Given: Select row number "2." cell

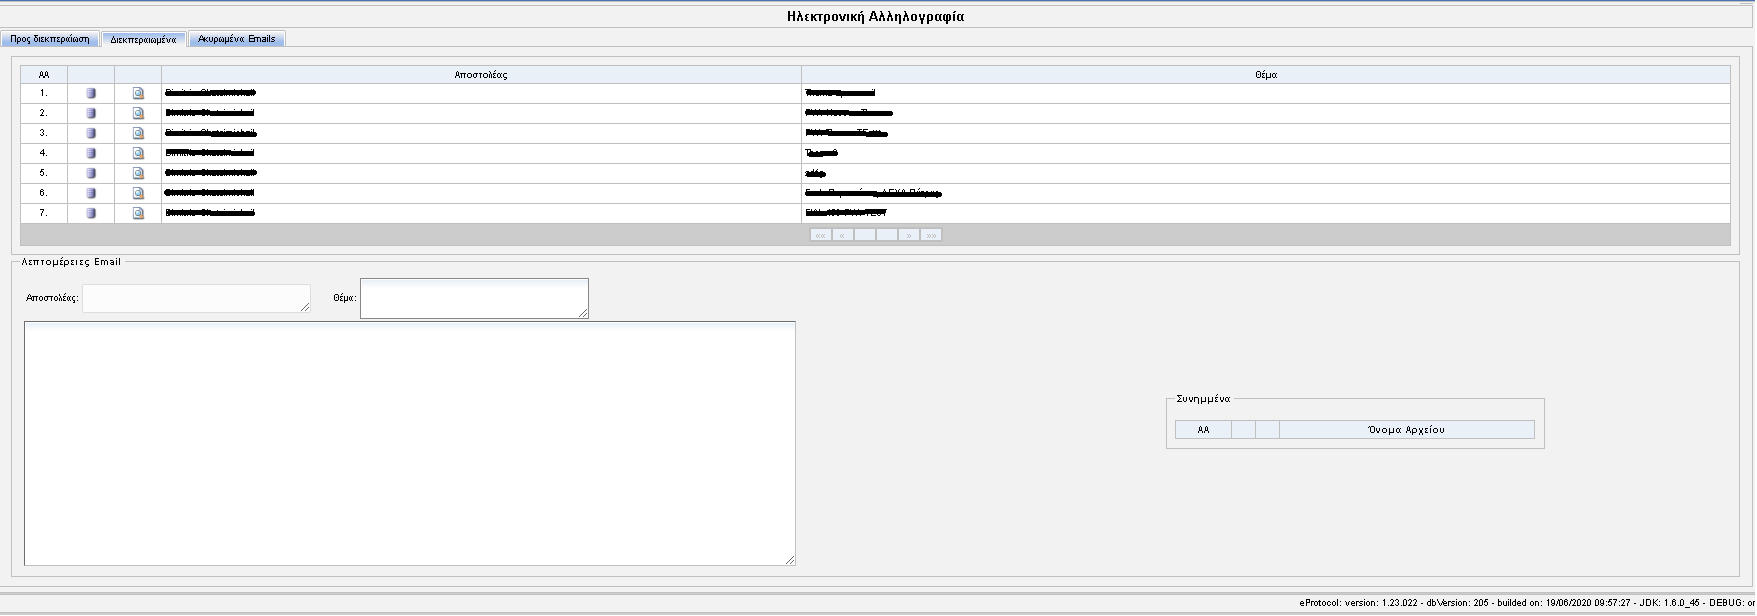Looking at the screenshot, I should (x=44, y=113).
